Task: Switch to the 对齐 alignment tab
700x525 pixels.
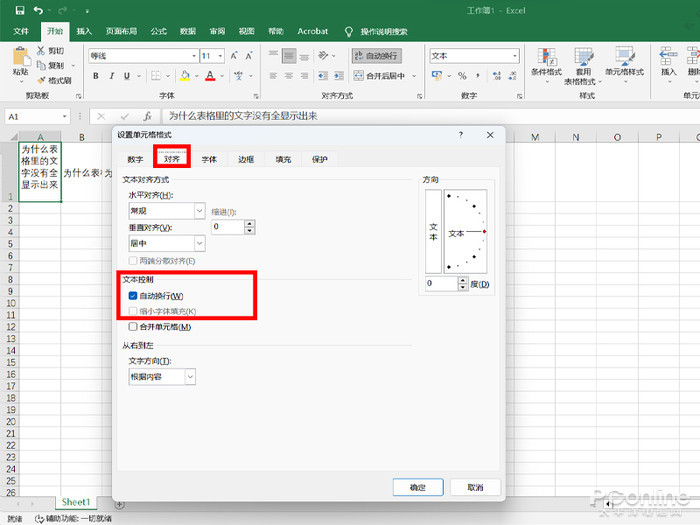Action: [x=172, y=159]
